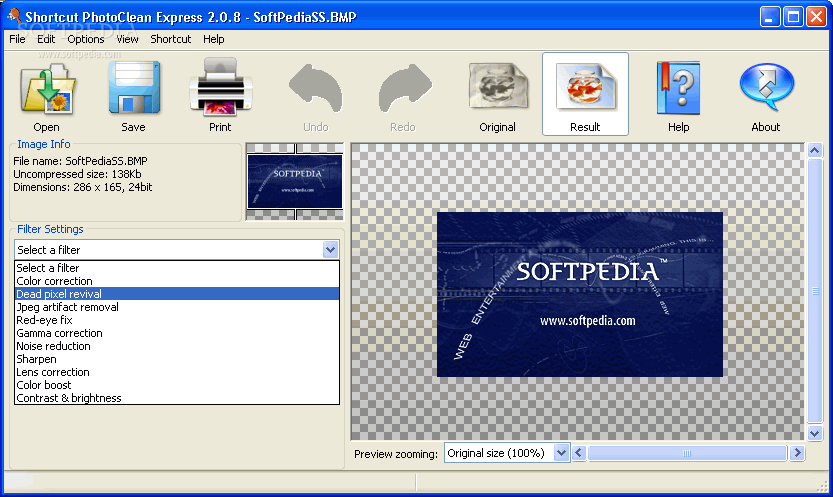The height and width of the screenshot is (497, 833).
Task: Click the grayed Undo arrow icon
Action: (x=316, y=88)
